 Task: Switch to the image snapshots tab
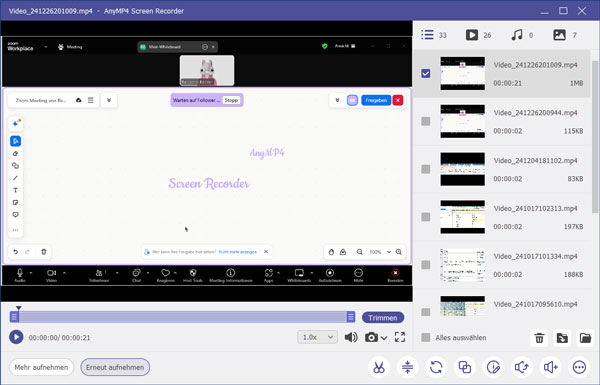565,35
